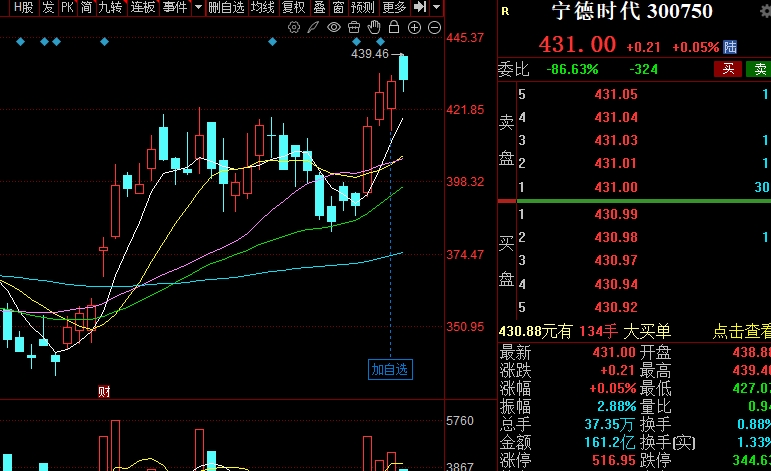
Task: Select bid level 5 price 430.92
Action: (616, 307)
